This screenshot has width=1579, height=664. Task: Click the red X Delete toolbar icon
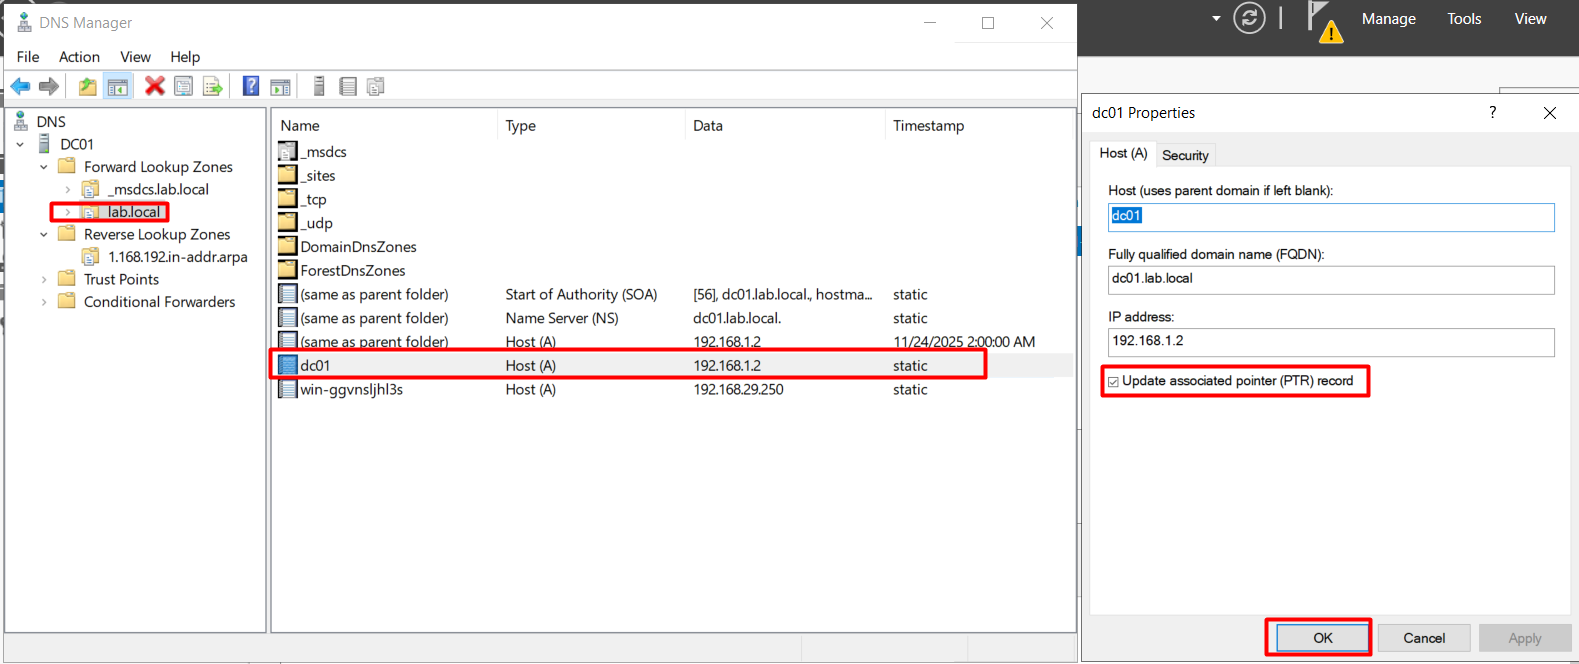point(154,87)
